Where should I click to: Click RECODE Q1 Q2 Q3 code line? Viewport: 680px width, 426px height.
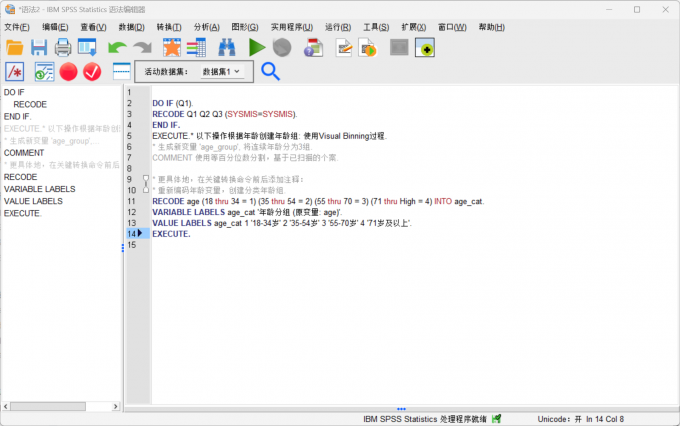(x=225, y=114)
